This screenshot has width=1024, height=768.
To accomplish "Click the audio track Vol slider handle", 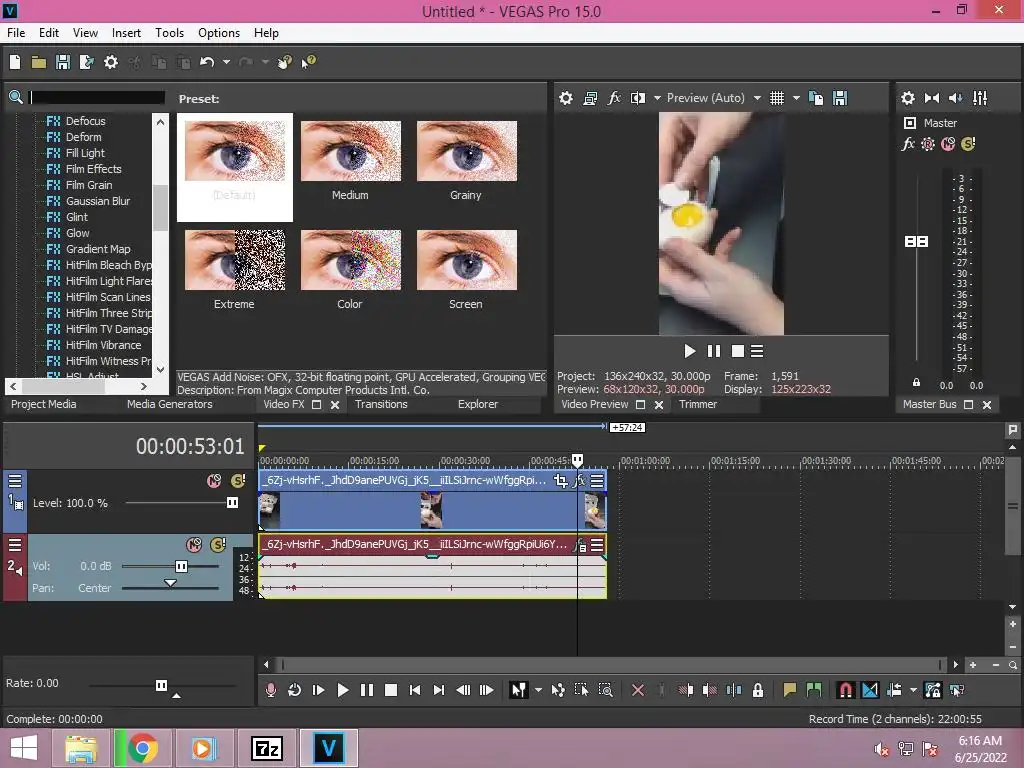I will (x=182, y=566).
